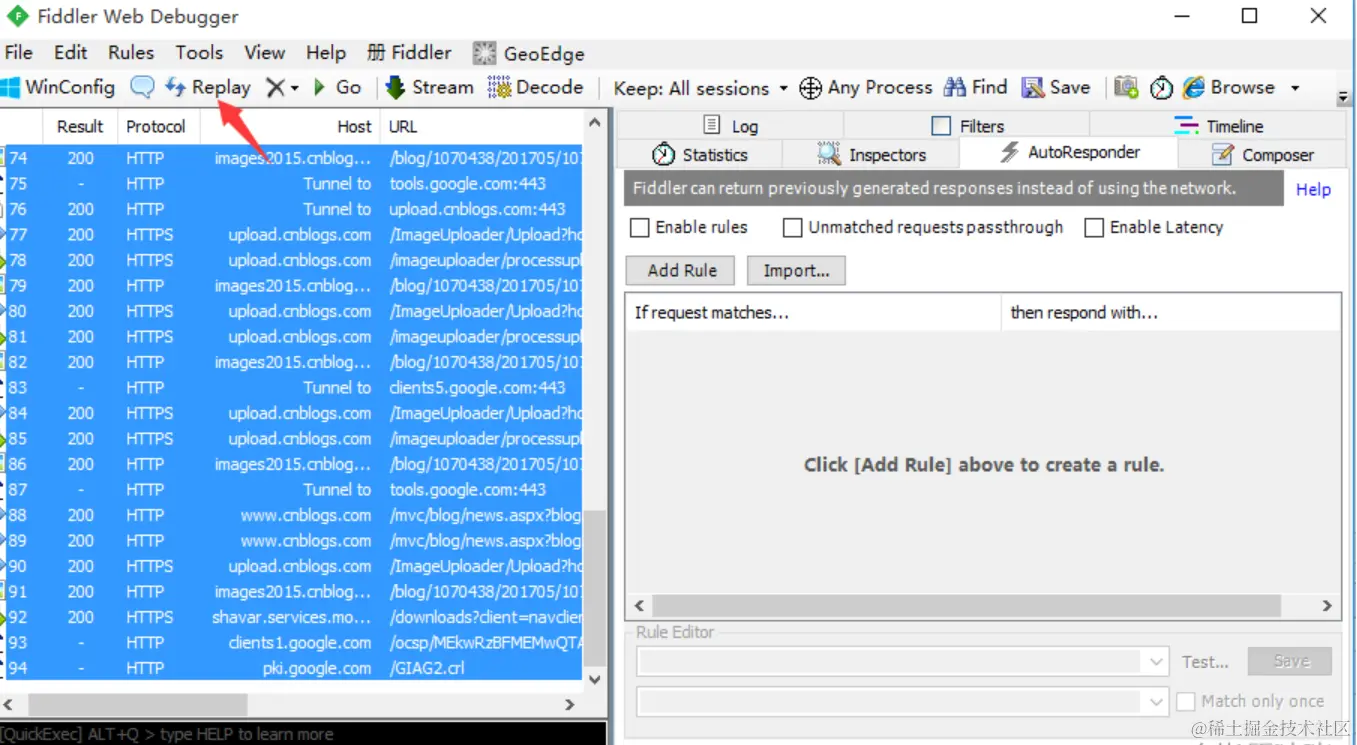Open the Edit menu
Viewport: 1357px width, 745px height.
pos(70,53)
